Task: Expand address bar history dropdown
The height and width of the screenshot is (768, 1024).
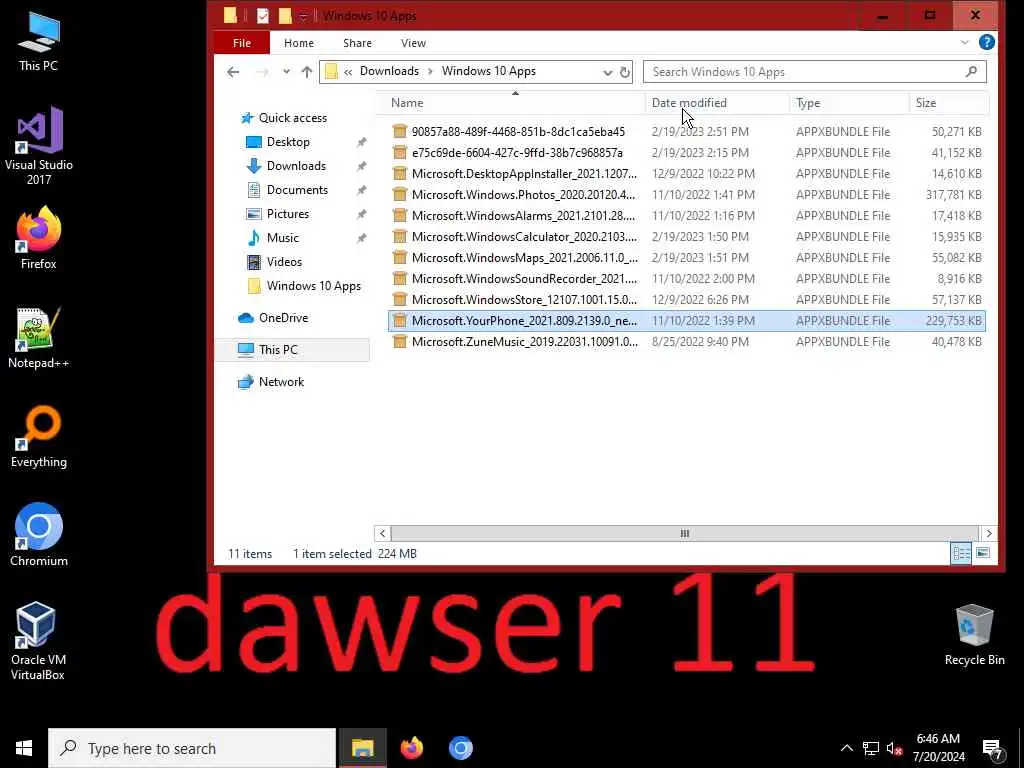Action: pos(607,72)
